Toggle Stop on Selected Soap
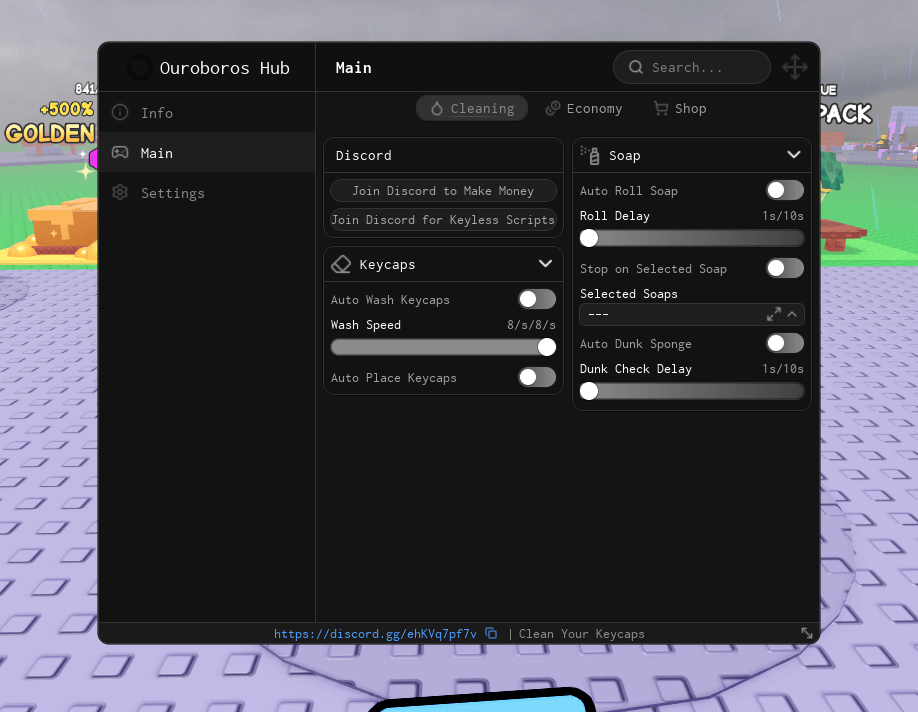 click(785, 268)
